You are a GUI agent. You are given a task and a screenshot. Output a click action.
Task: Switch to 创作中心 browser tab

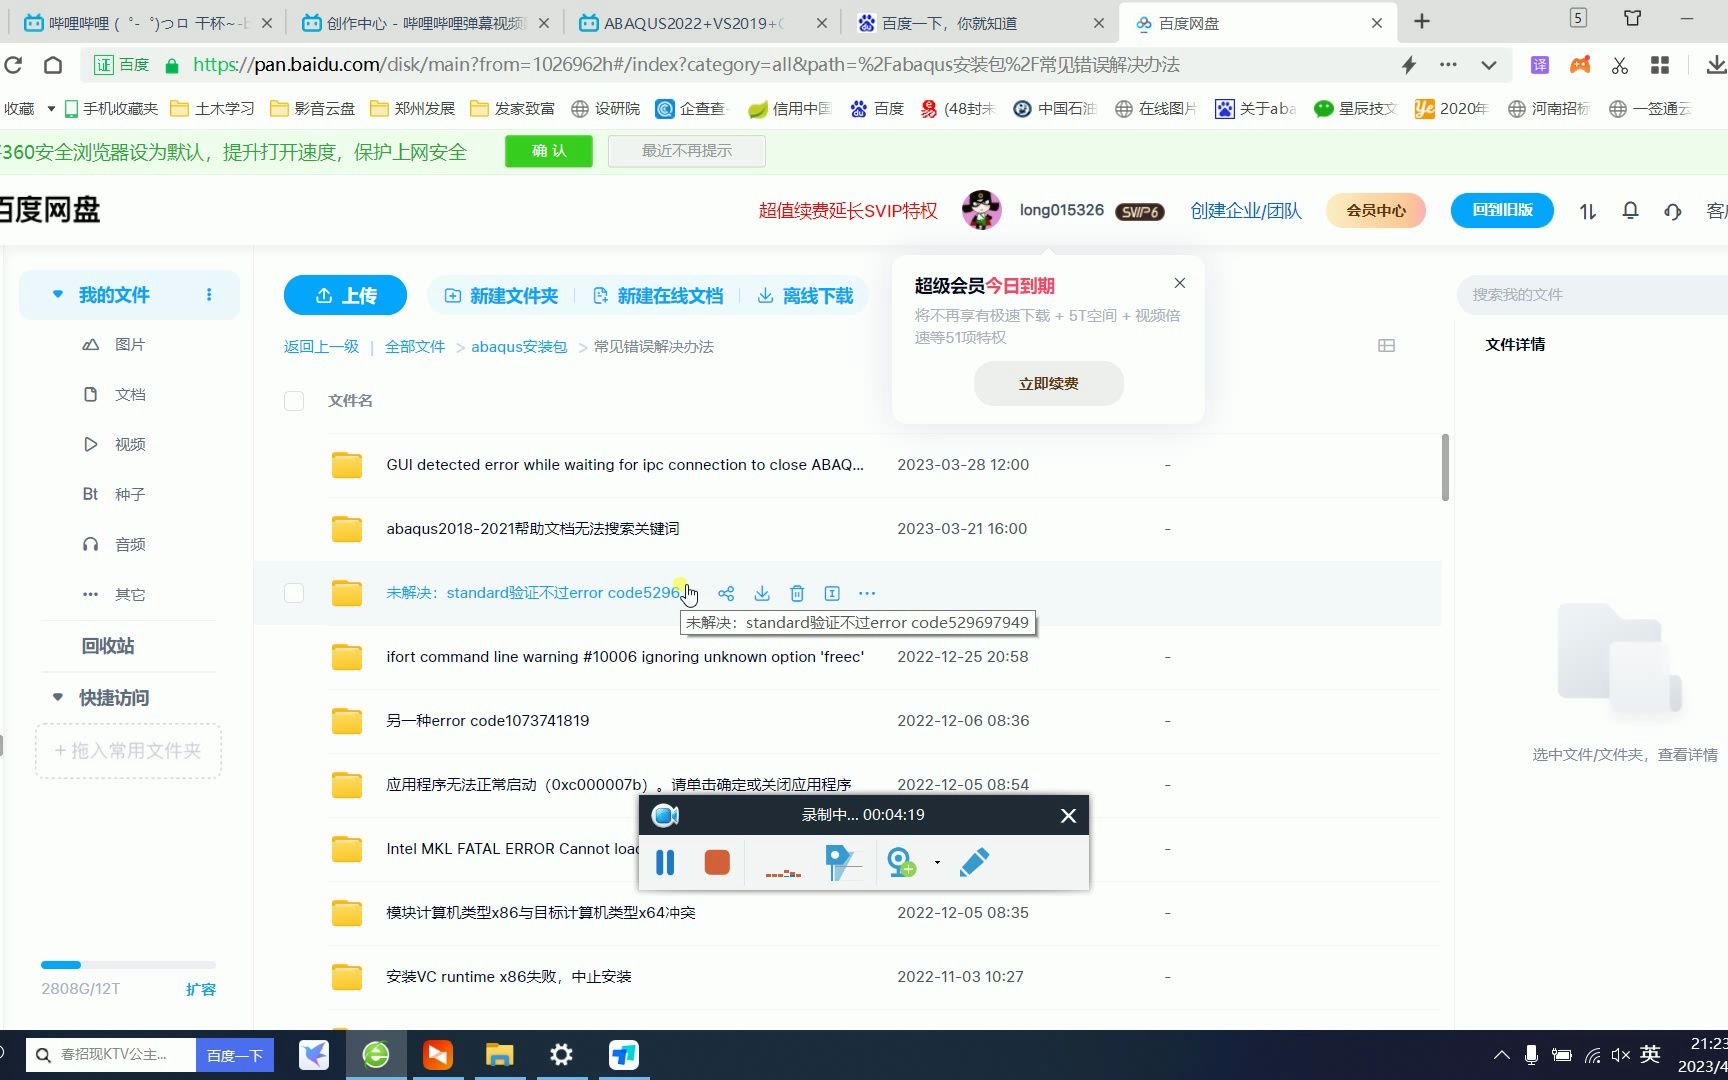pyautogui.click(x=424, y=23)
